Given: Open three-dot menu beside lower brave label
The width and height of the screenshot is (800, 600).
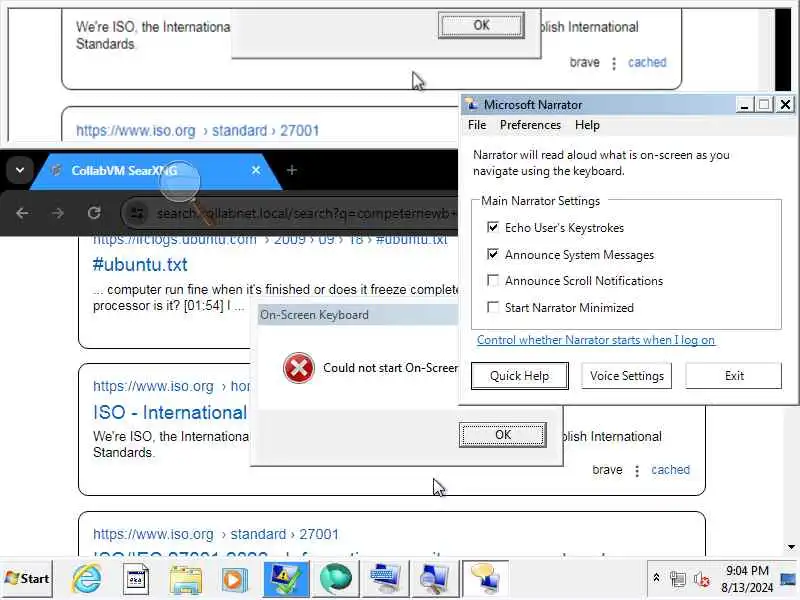Looking at the screenshot, I should coord(636,470).
